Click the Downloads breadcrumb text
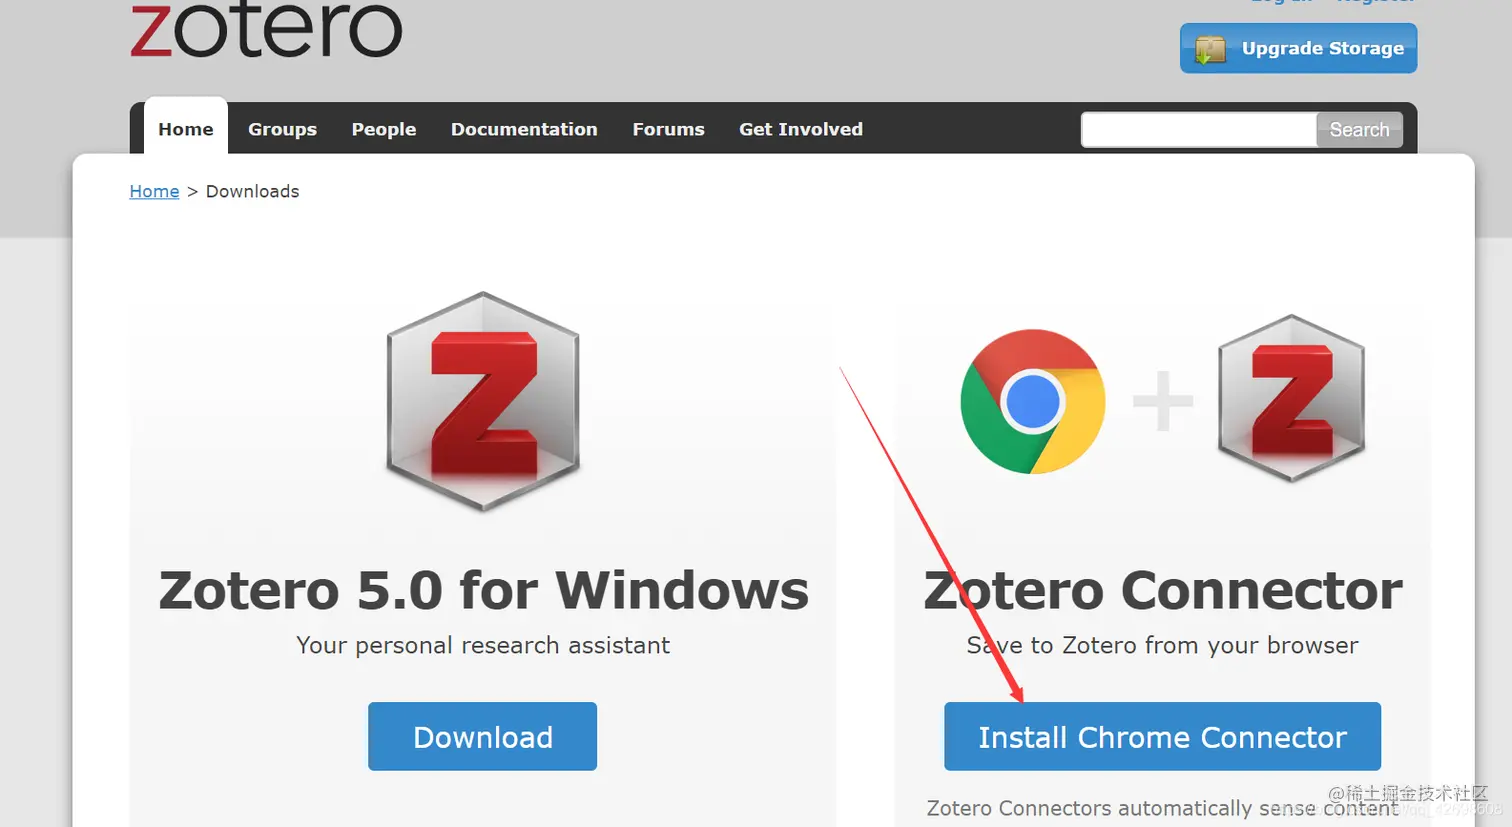 click(x=252, y=191)
